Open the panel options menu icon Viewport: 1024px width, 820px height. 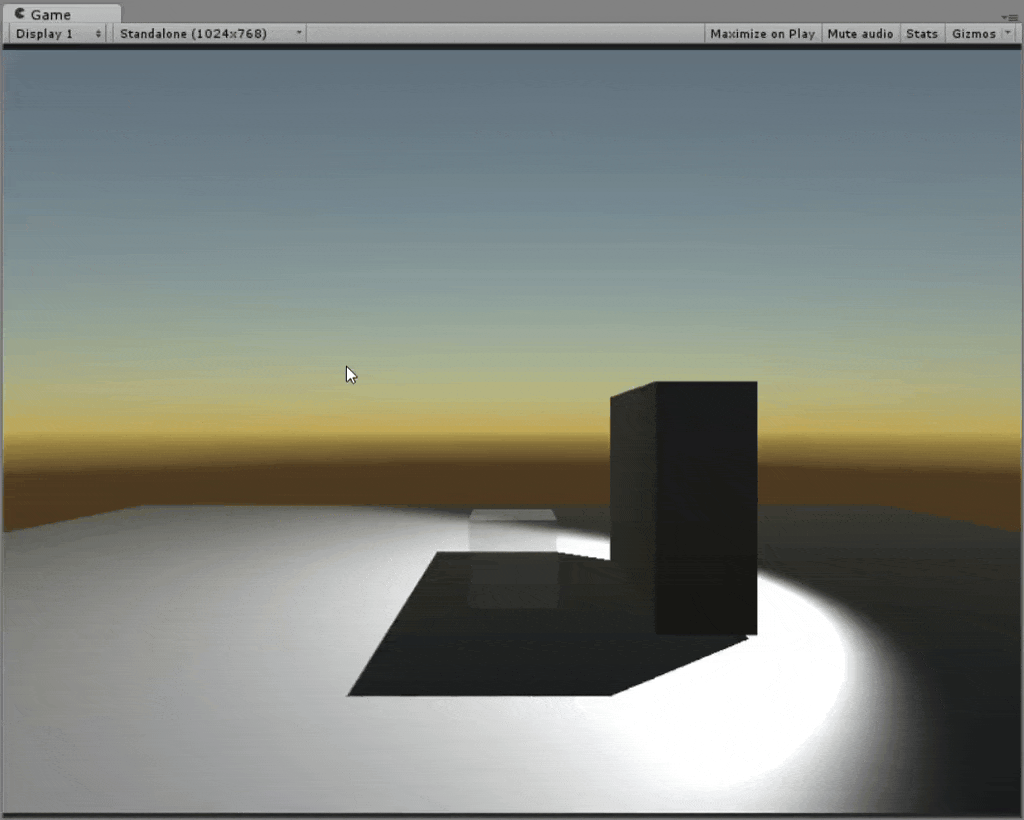[1011, 17]
